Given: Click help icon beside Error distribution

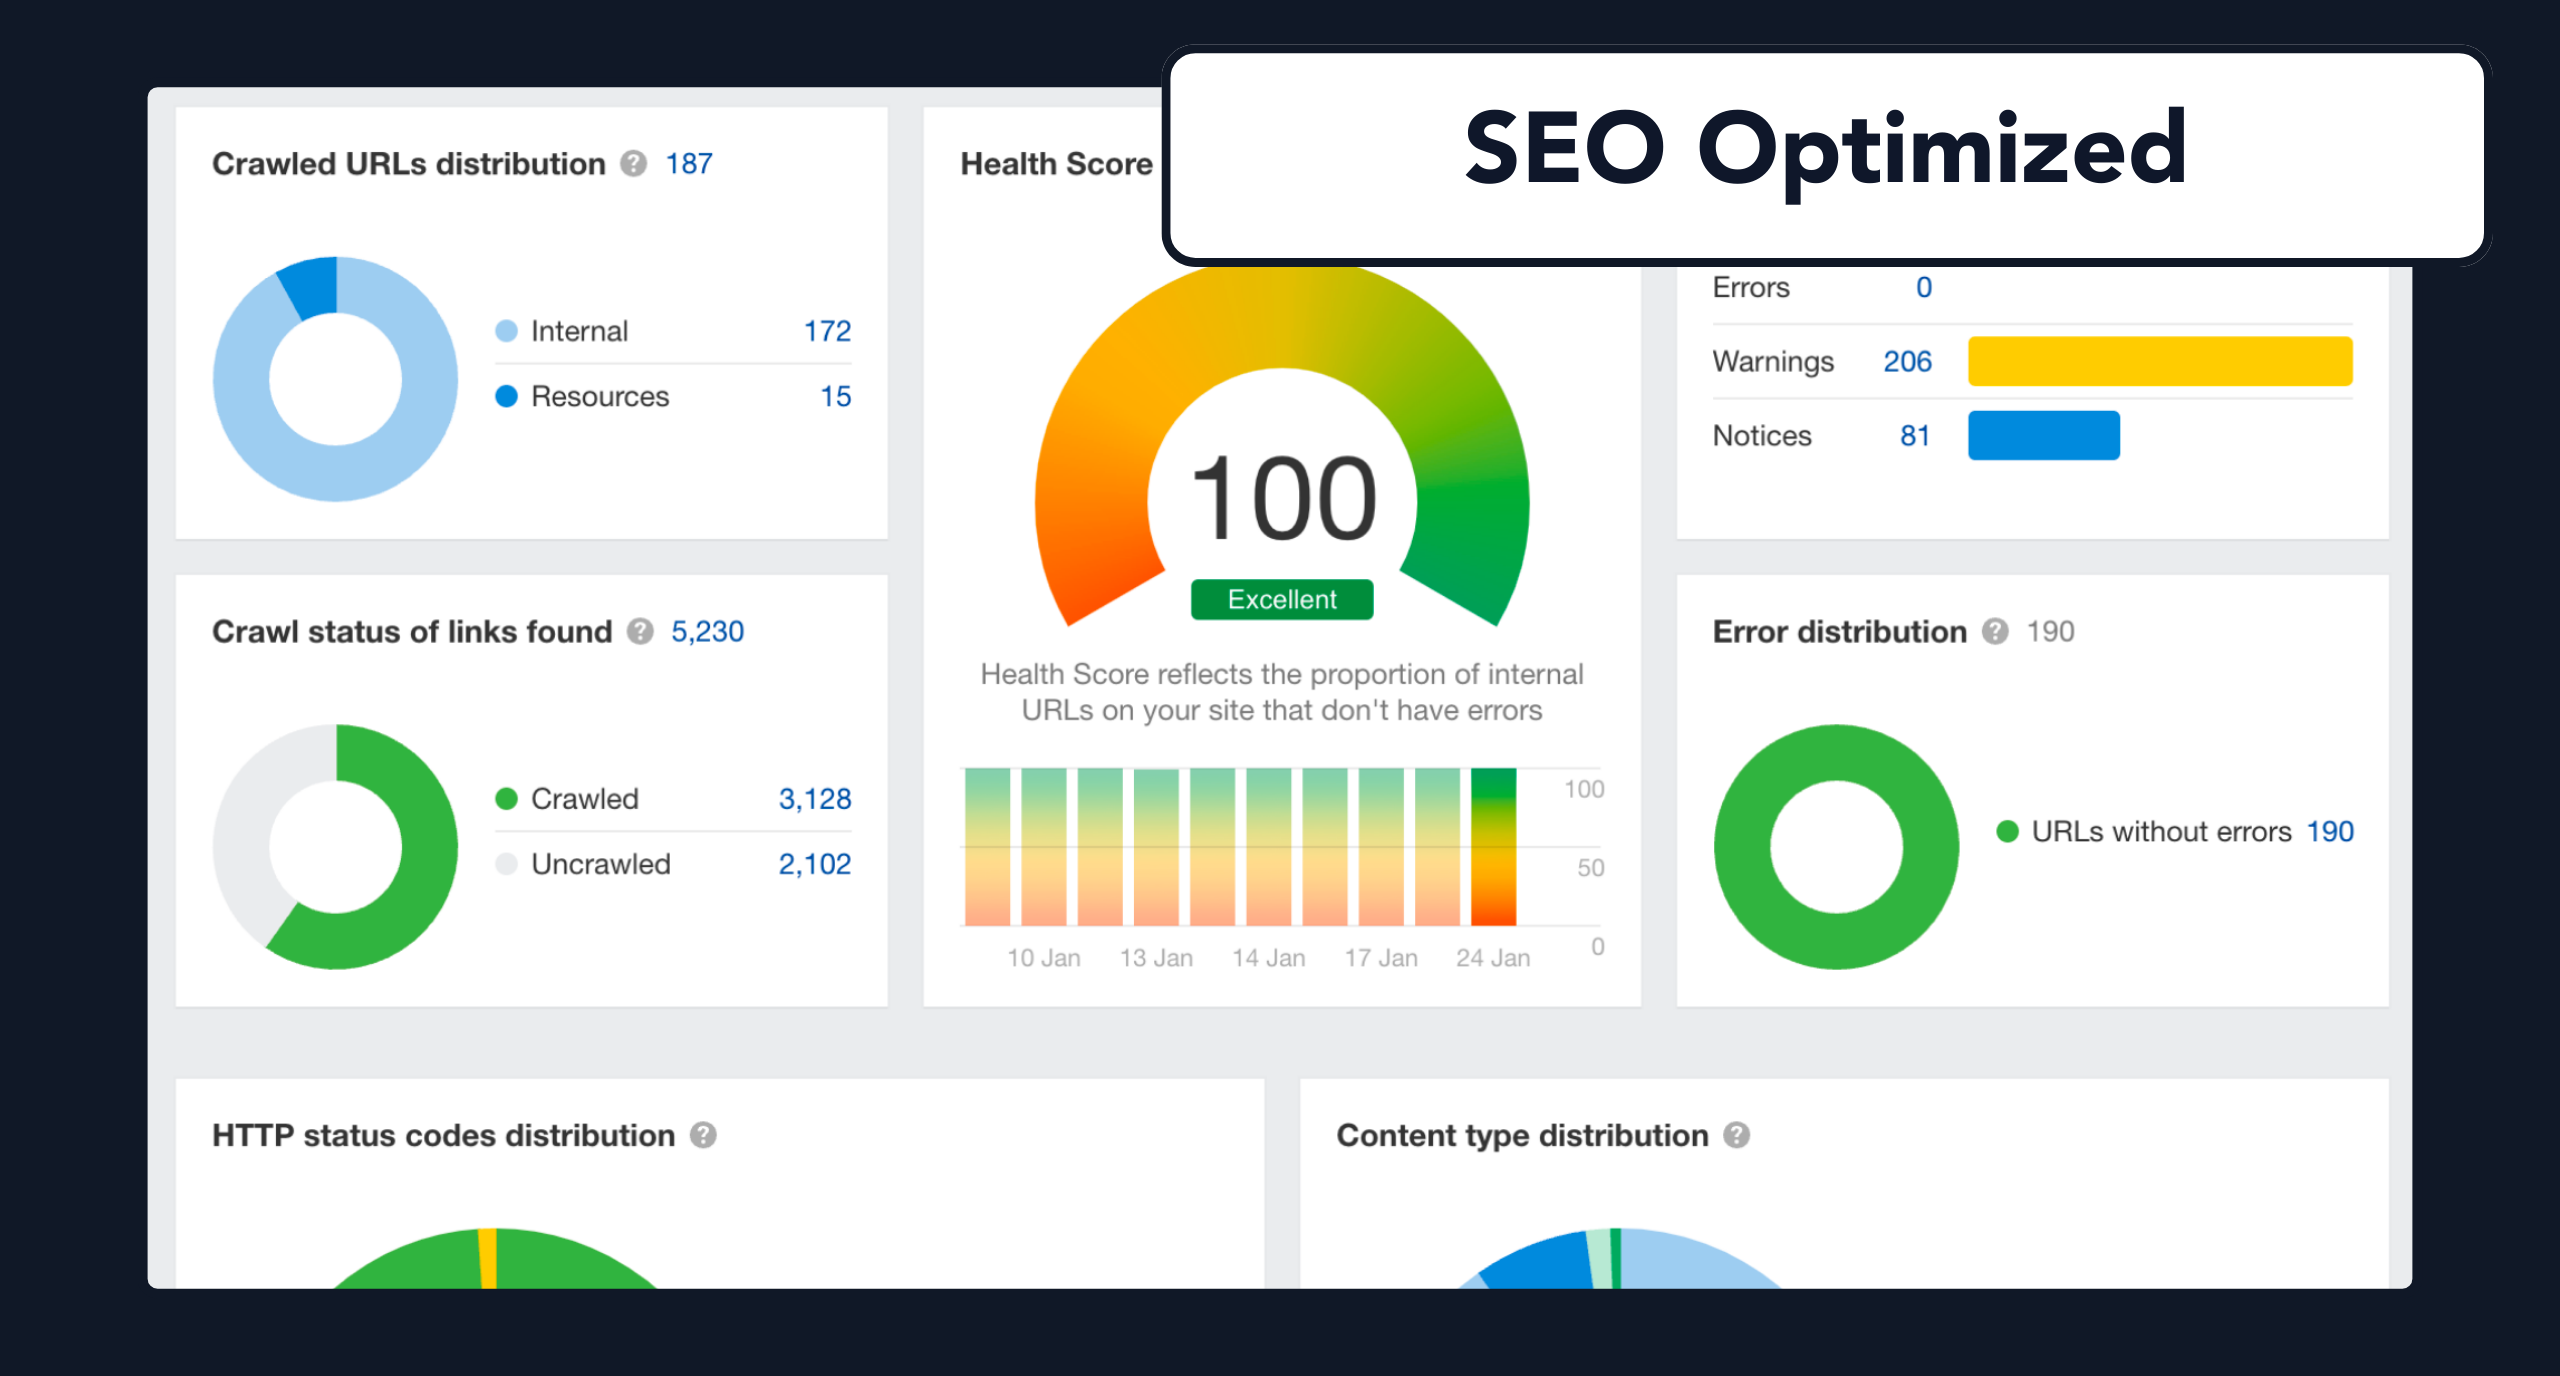Looking at the screenshot, I should point(1995,631).
